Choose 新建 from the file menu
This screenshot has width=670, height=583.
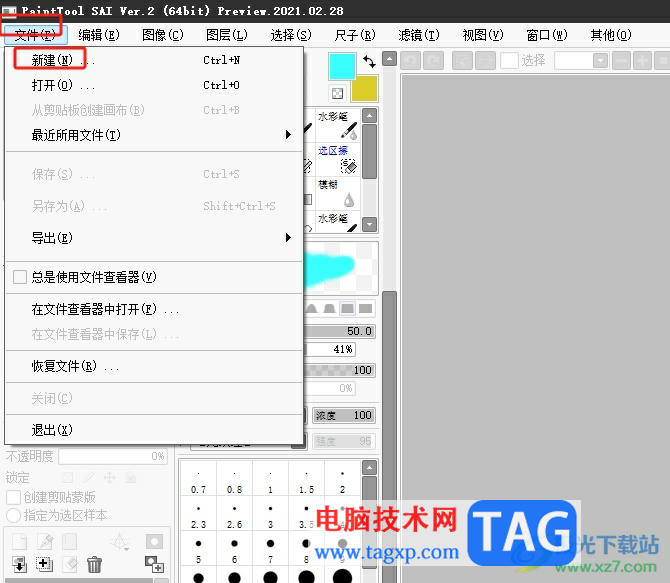pos(154,60)
